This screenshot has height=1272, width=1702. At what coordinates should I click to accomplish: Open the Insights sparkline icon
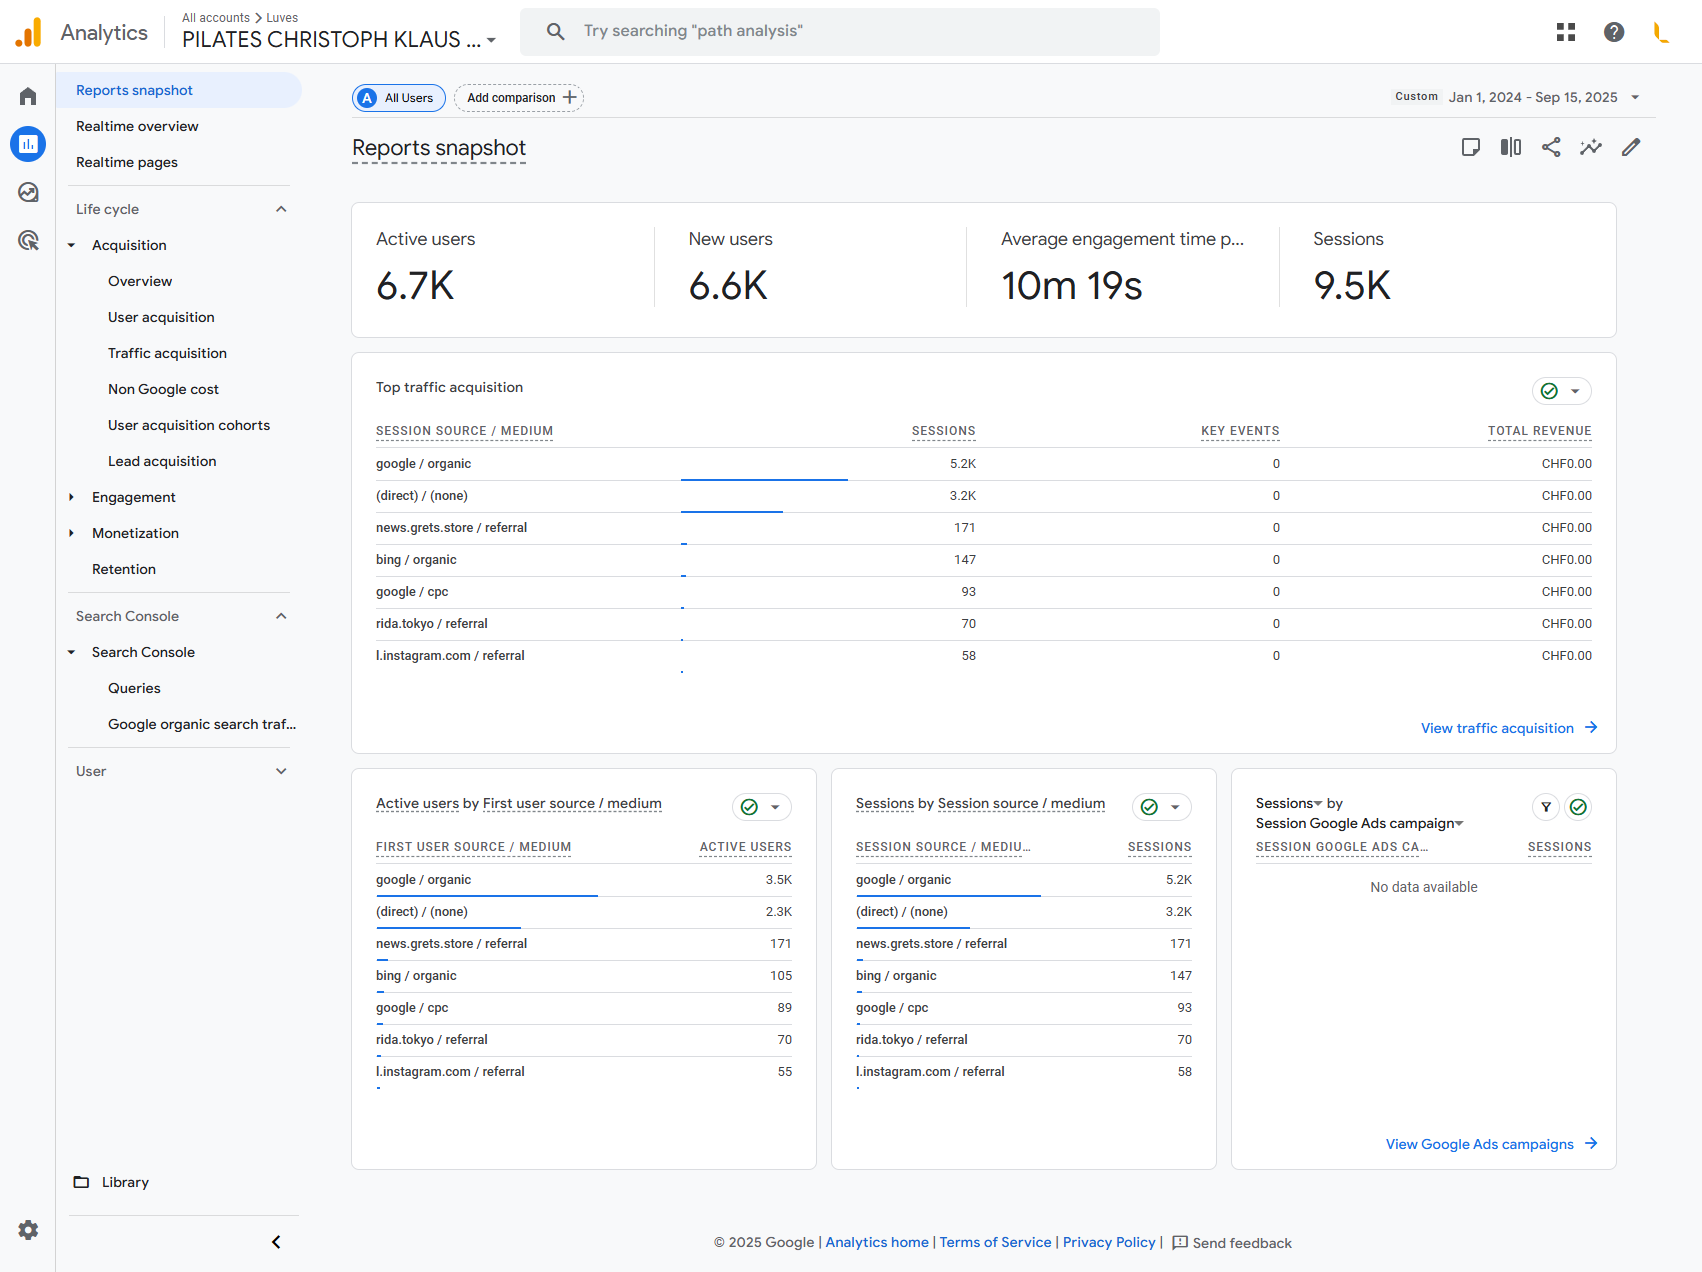1591,148
